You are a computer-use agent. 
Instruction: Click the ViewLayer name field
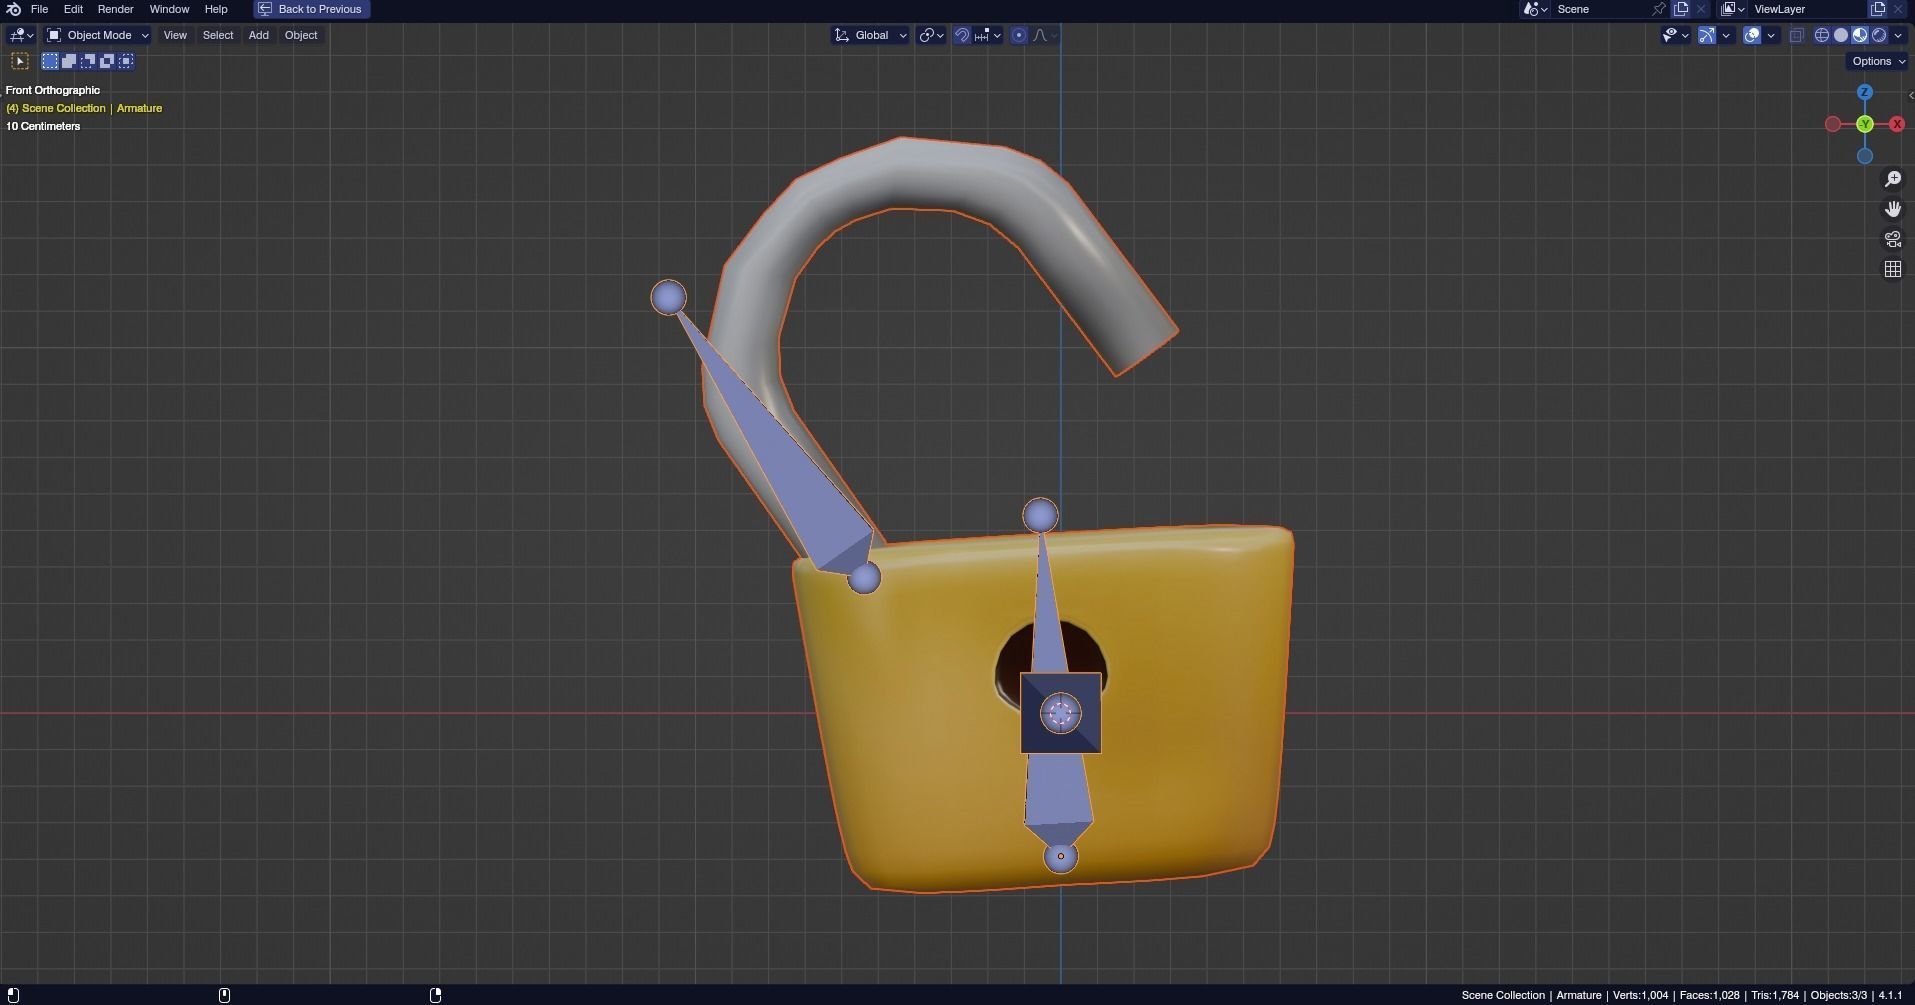tap(1808, 9)
